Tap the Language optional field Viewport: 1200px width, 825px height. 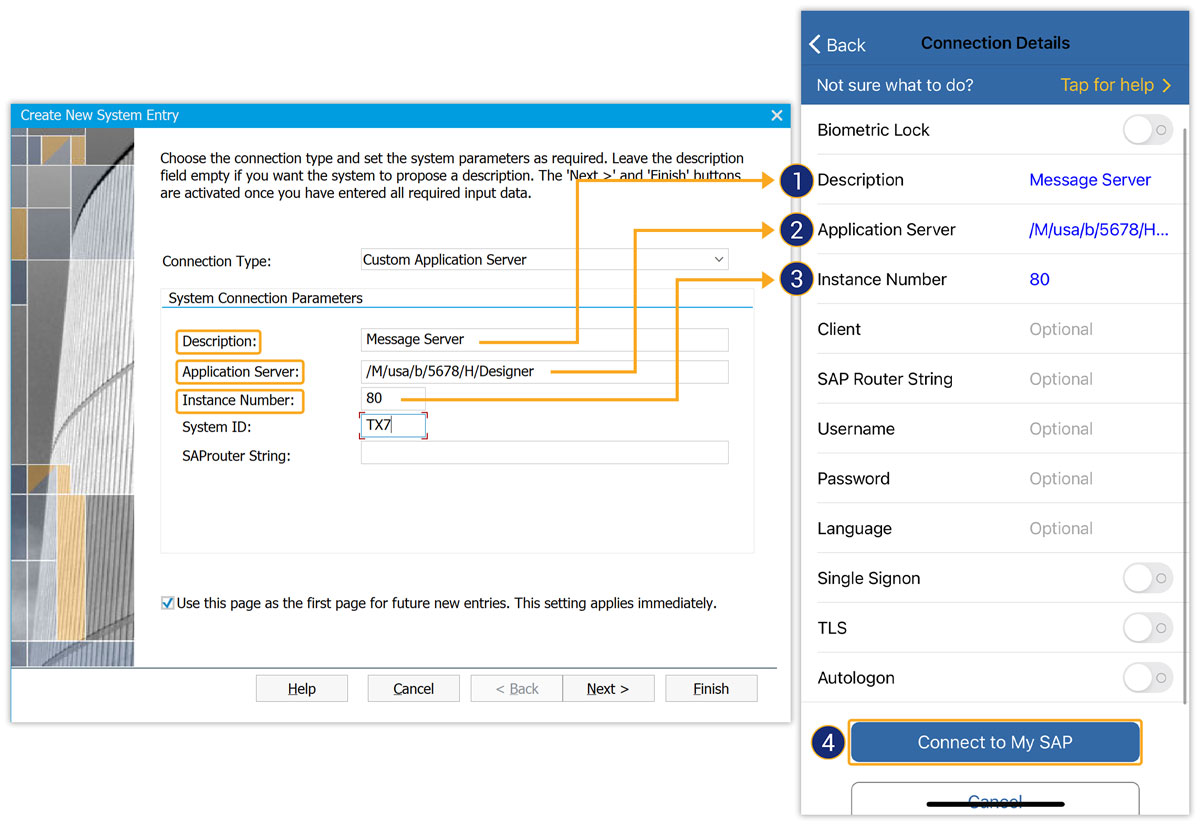pos(1061,528)
